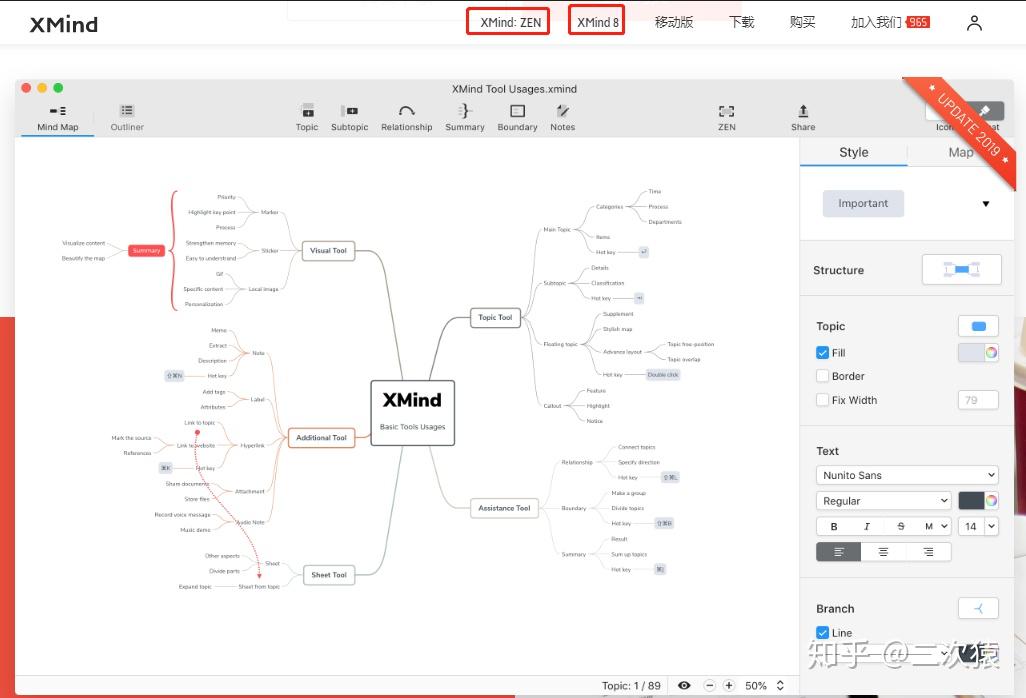The height and width of the screenshot is (698, 1026).
Task: Open the XMind: ZEN page link
Action: click(x=508, y=22)
